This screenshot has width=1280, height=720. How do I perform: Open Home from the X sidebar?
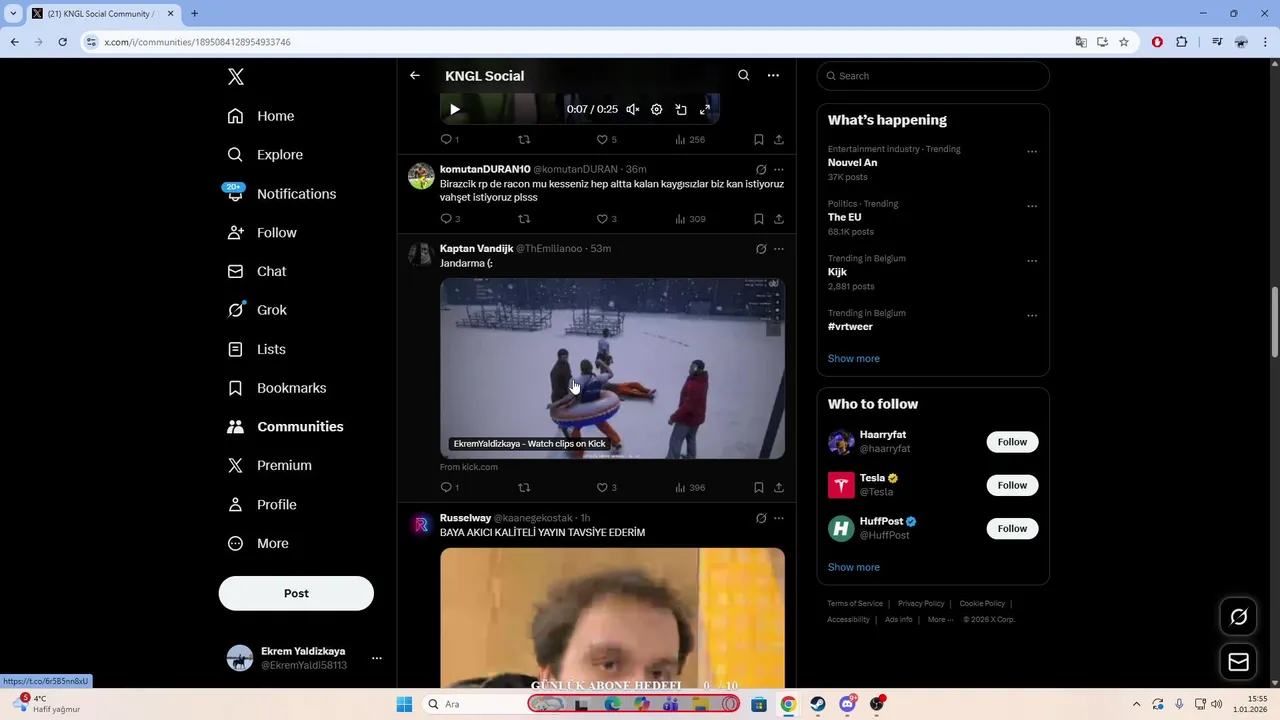click(261, 116)
